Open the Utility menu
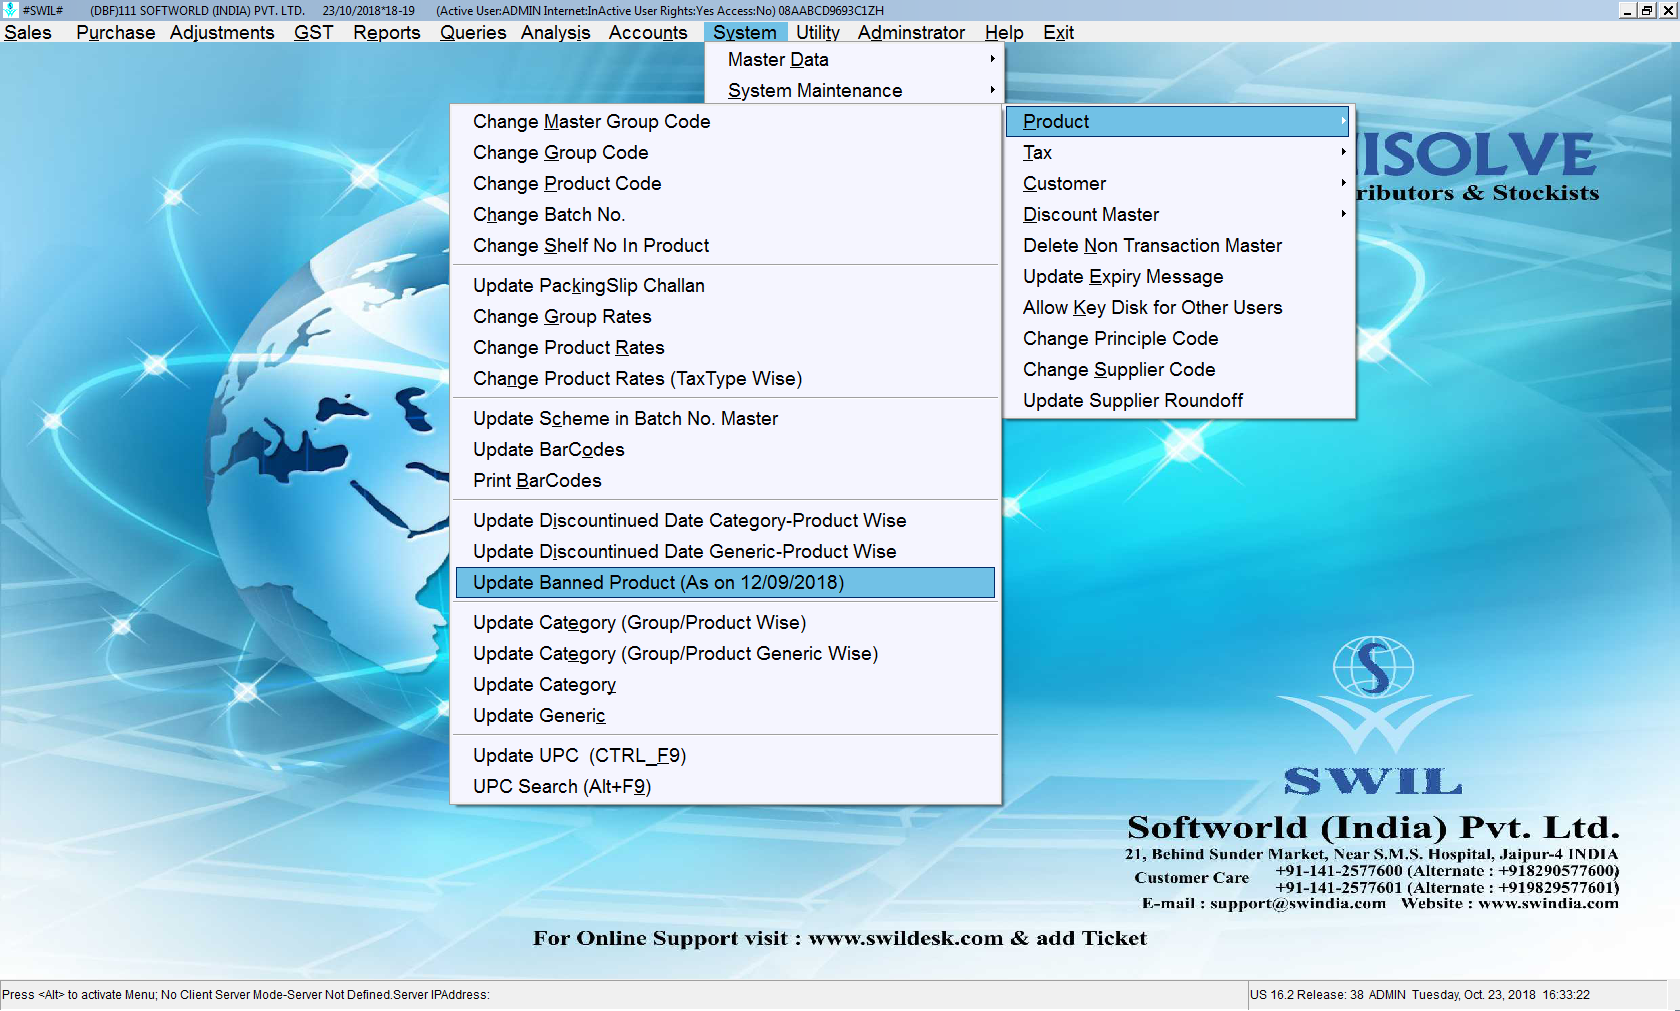 click(x=817, y=32)
